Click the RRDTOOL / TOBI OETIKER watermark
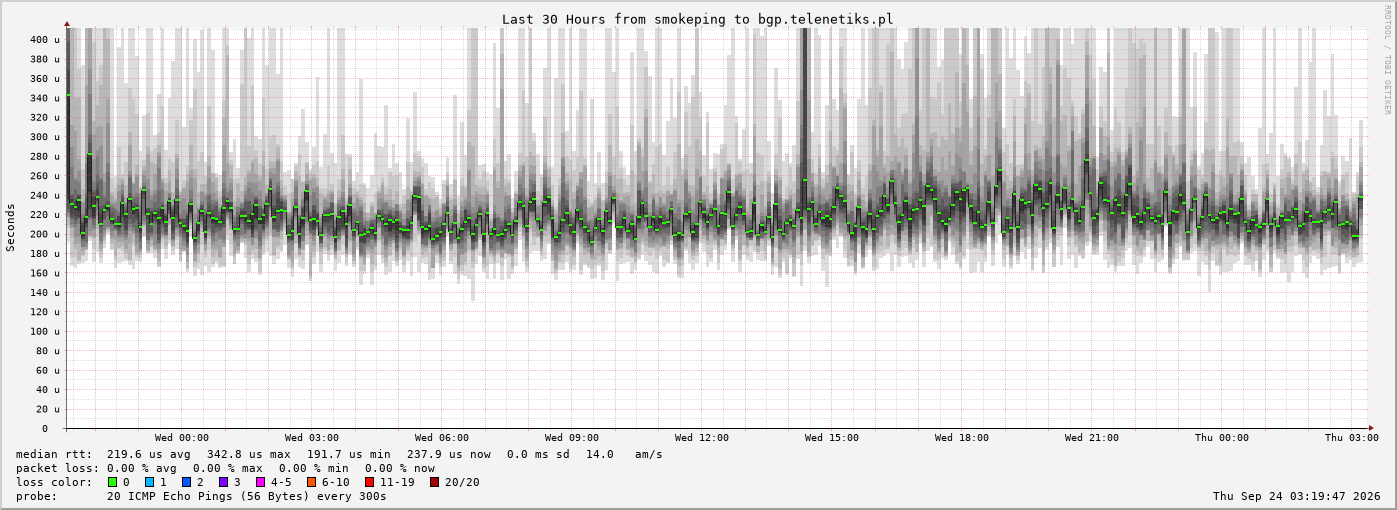Image resolution: width=1397 pixels, height=510 pixels. pyautogui.click(x=1387, y=59)
